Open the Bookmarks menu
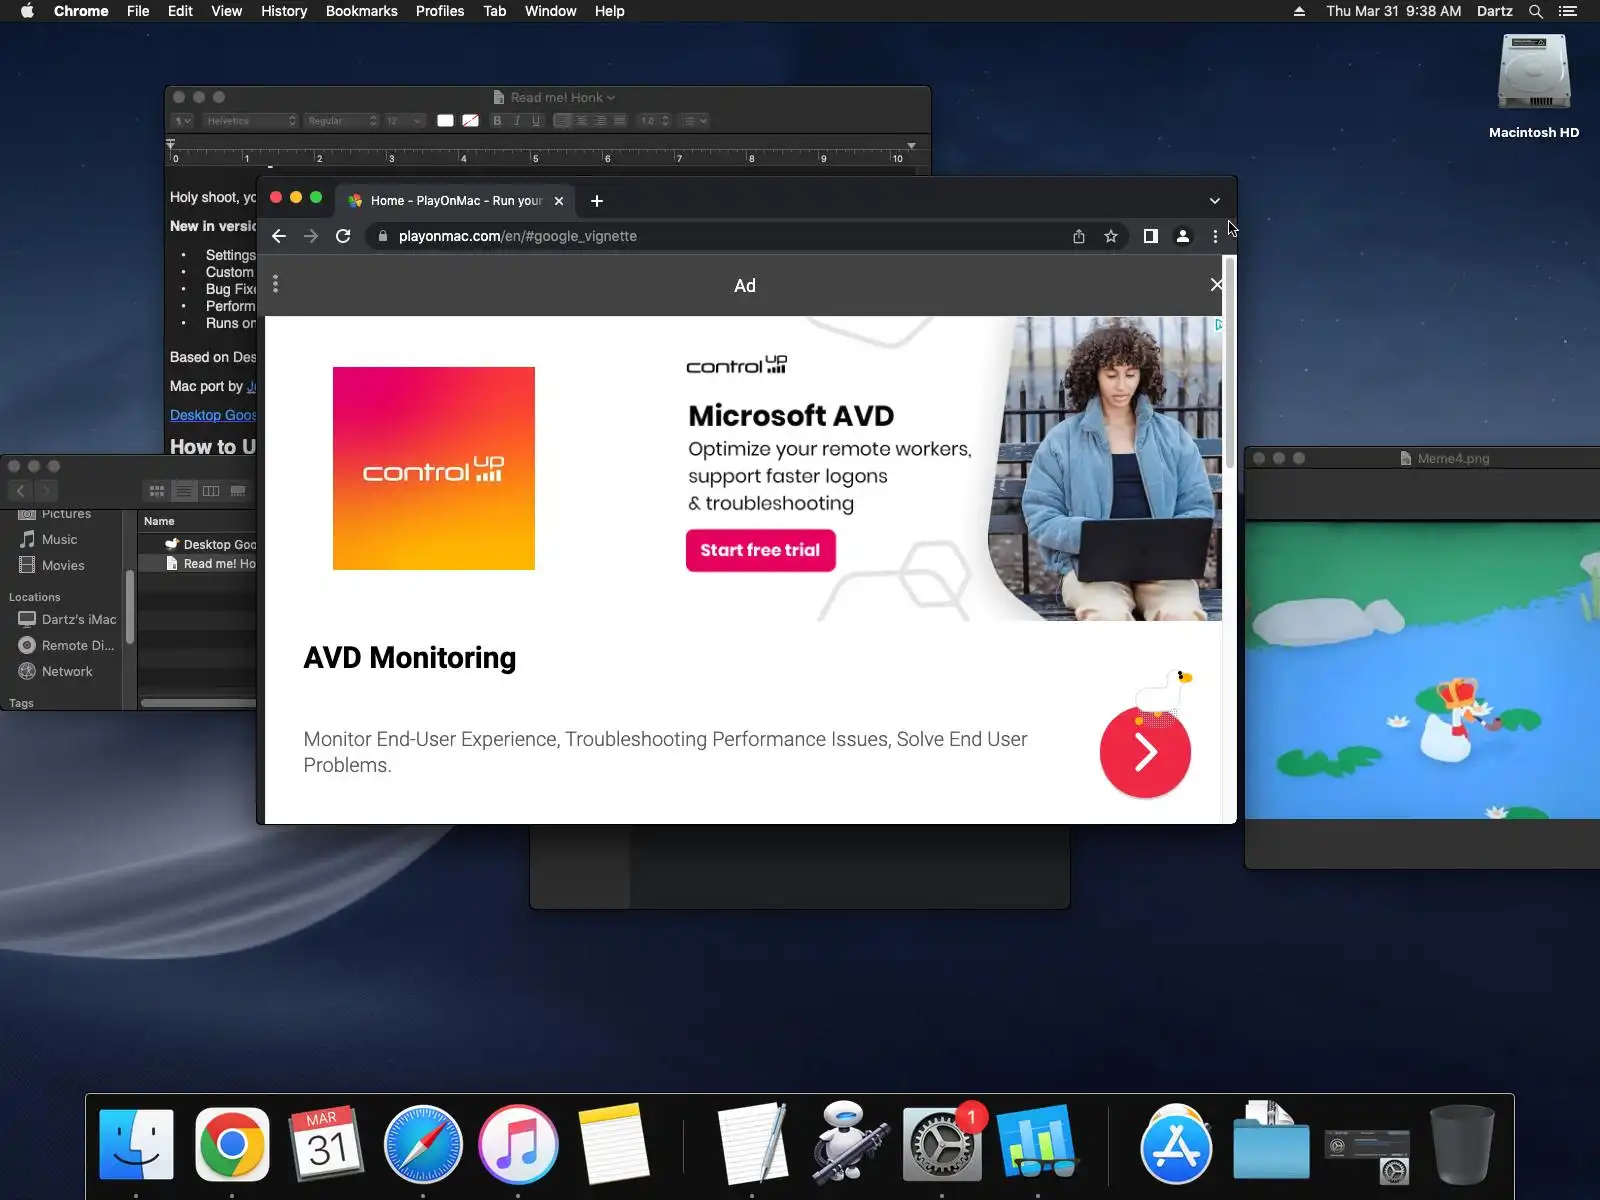This screenshot has width=1600, height=1200. [362, 11]
